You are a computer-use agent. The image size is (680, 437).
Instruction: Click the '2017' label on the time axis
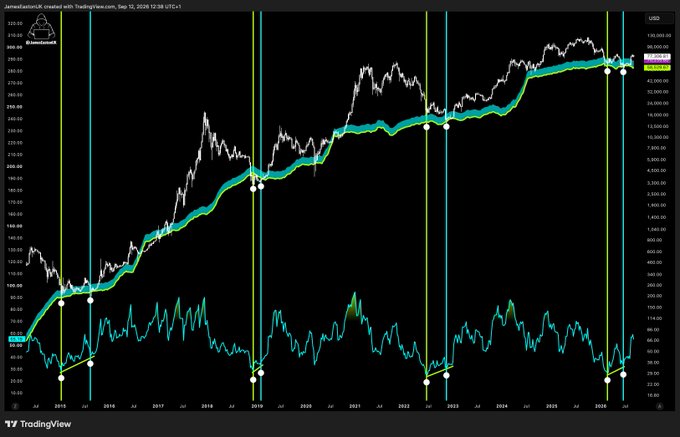click(158, 406)
